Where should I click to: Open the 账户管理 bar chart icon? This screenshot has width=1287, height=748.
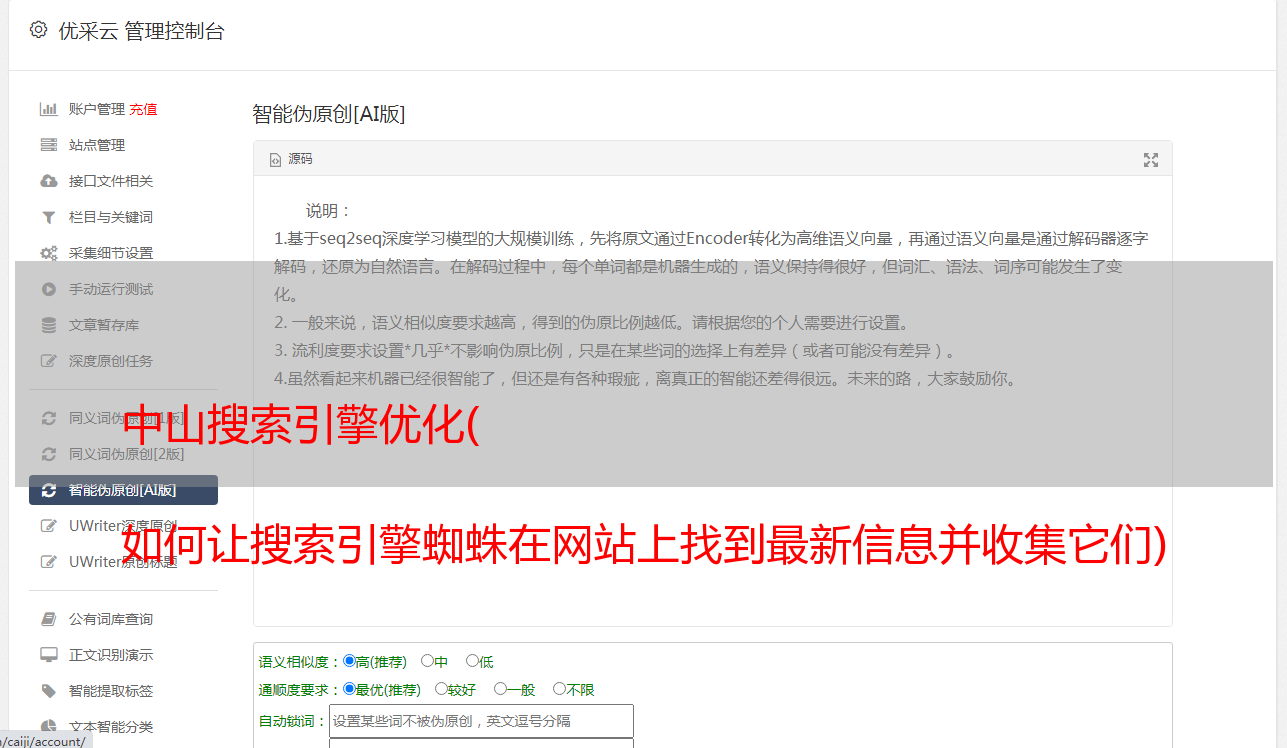tap(48, 109)
